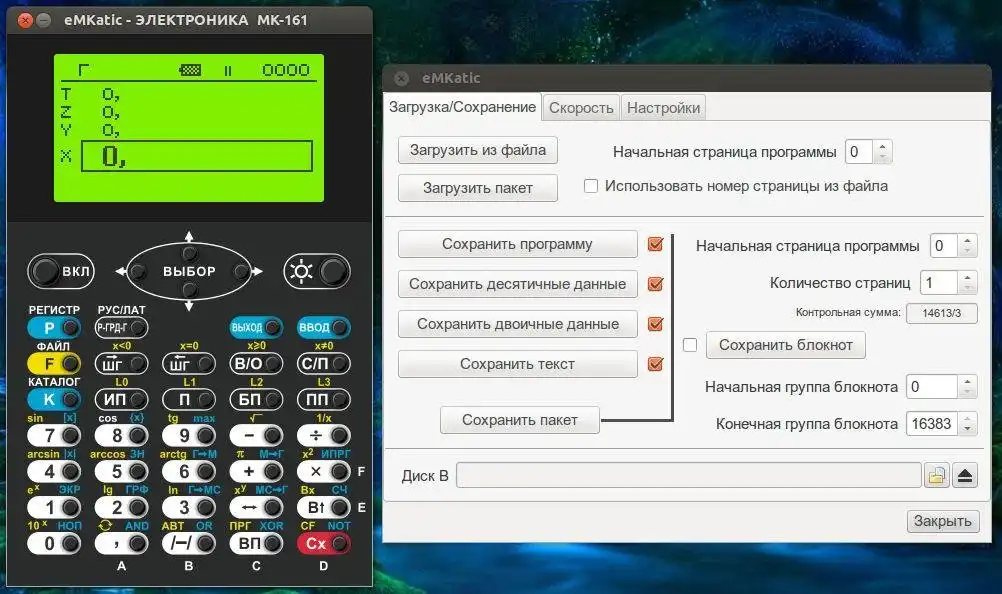Close the eMKatic settings dialog window
The image size is (1002, 594).
(401, 78)
